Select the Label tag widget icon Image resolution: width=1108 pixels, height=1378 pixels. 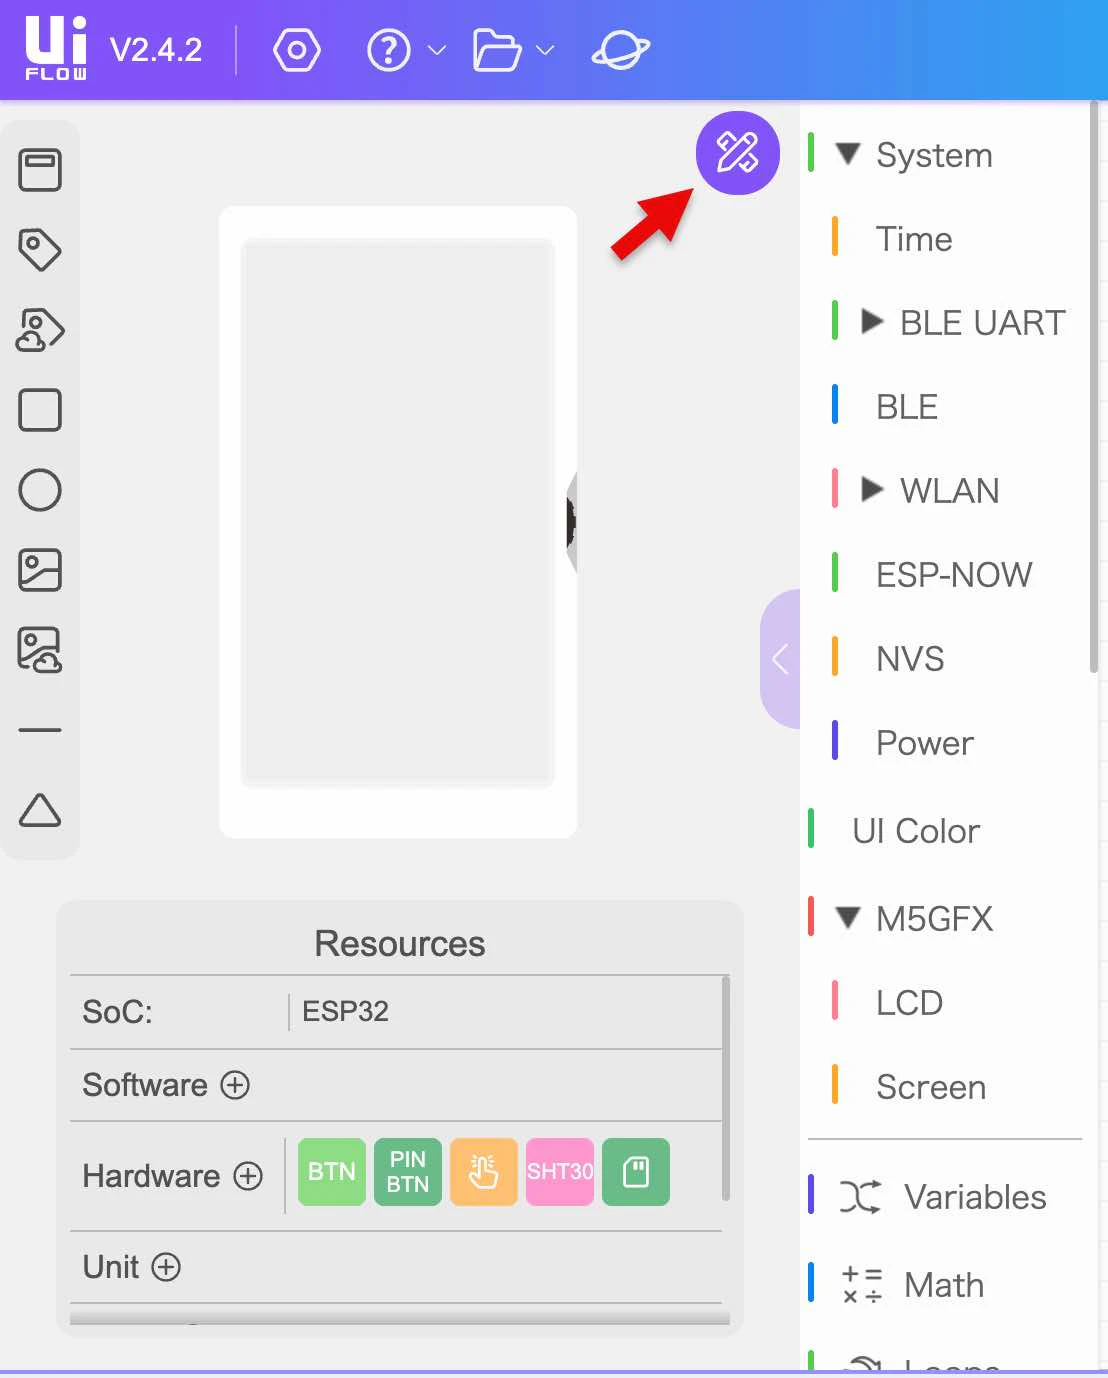40,250
